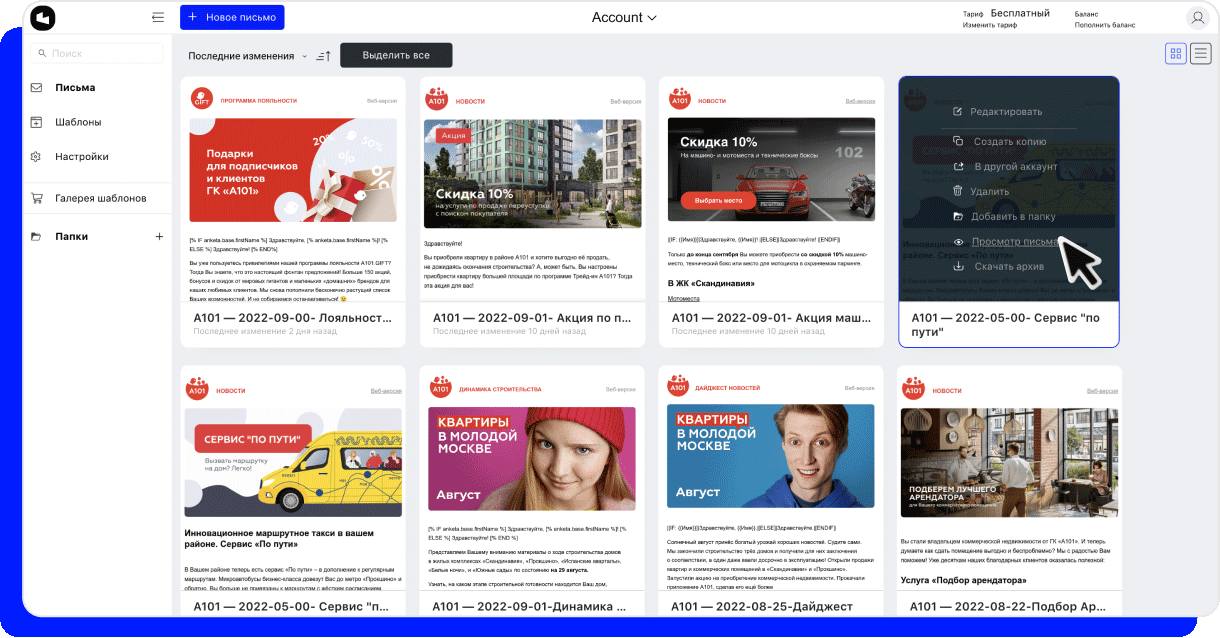Open the gifts banner thumbnail in the loyalty email
Screen dimensions: 1220x638
coord(293,170)
